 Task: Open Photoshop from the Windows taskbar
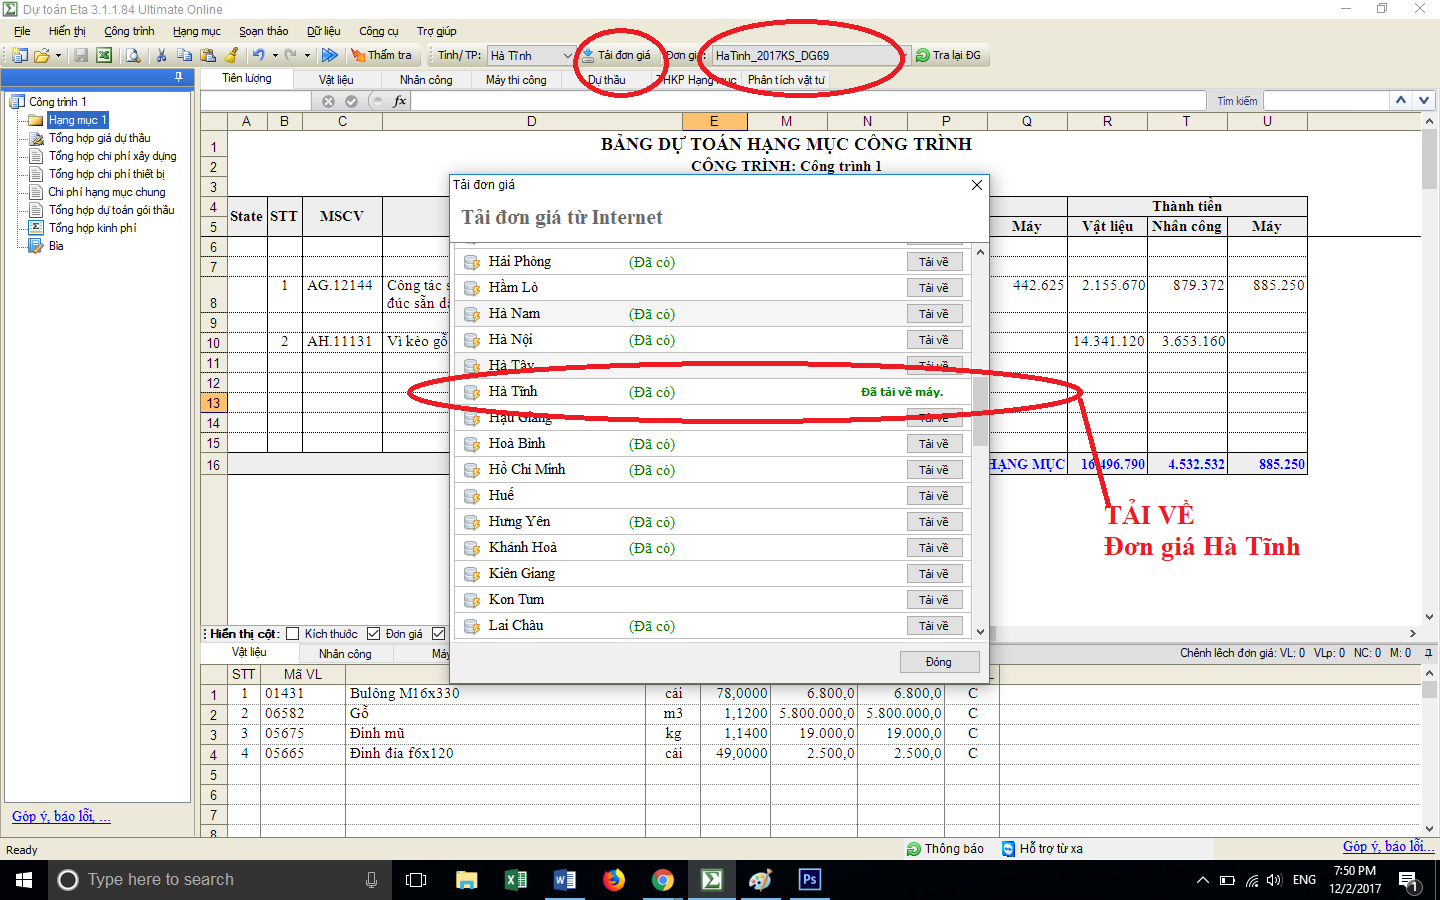(809, 880)
